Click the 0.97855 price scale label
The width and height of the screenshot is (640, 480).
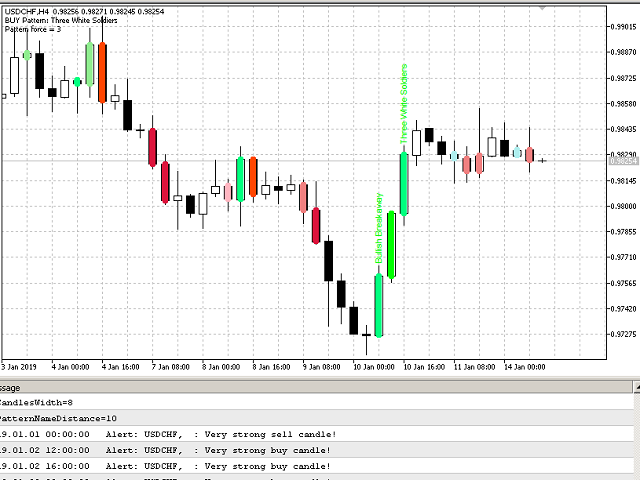(x=623, y=232)
